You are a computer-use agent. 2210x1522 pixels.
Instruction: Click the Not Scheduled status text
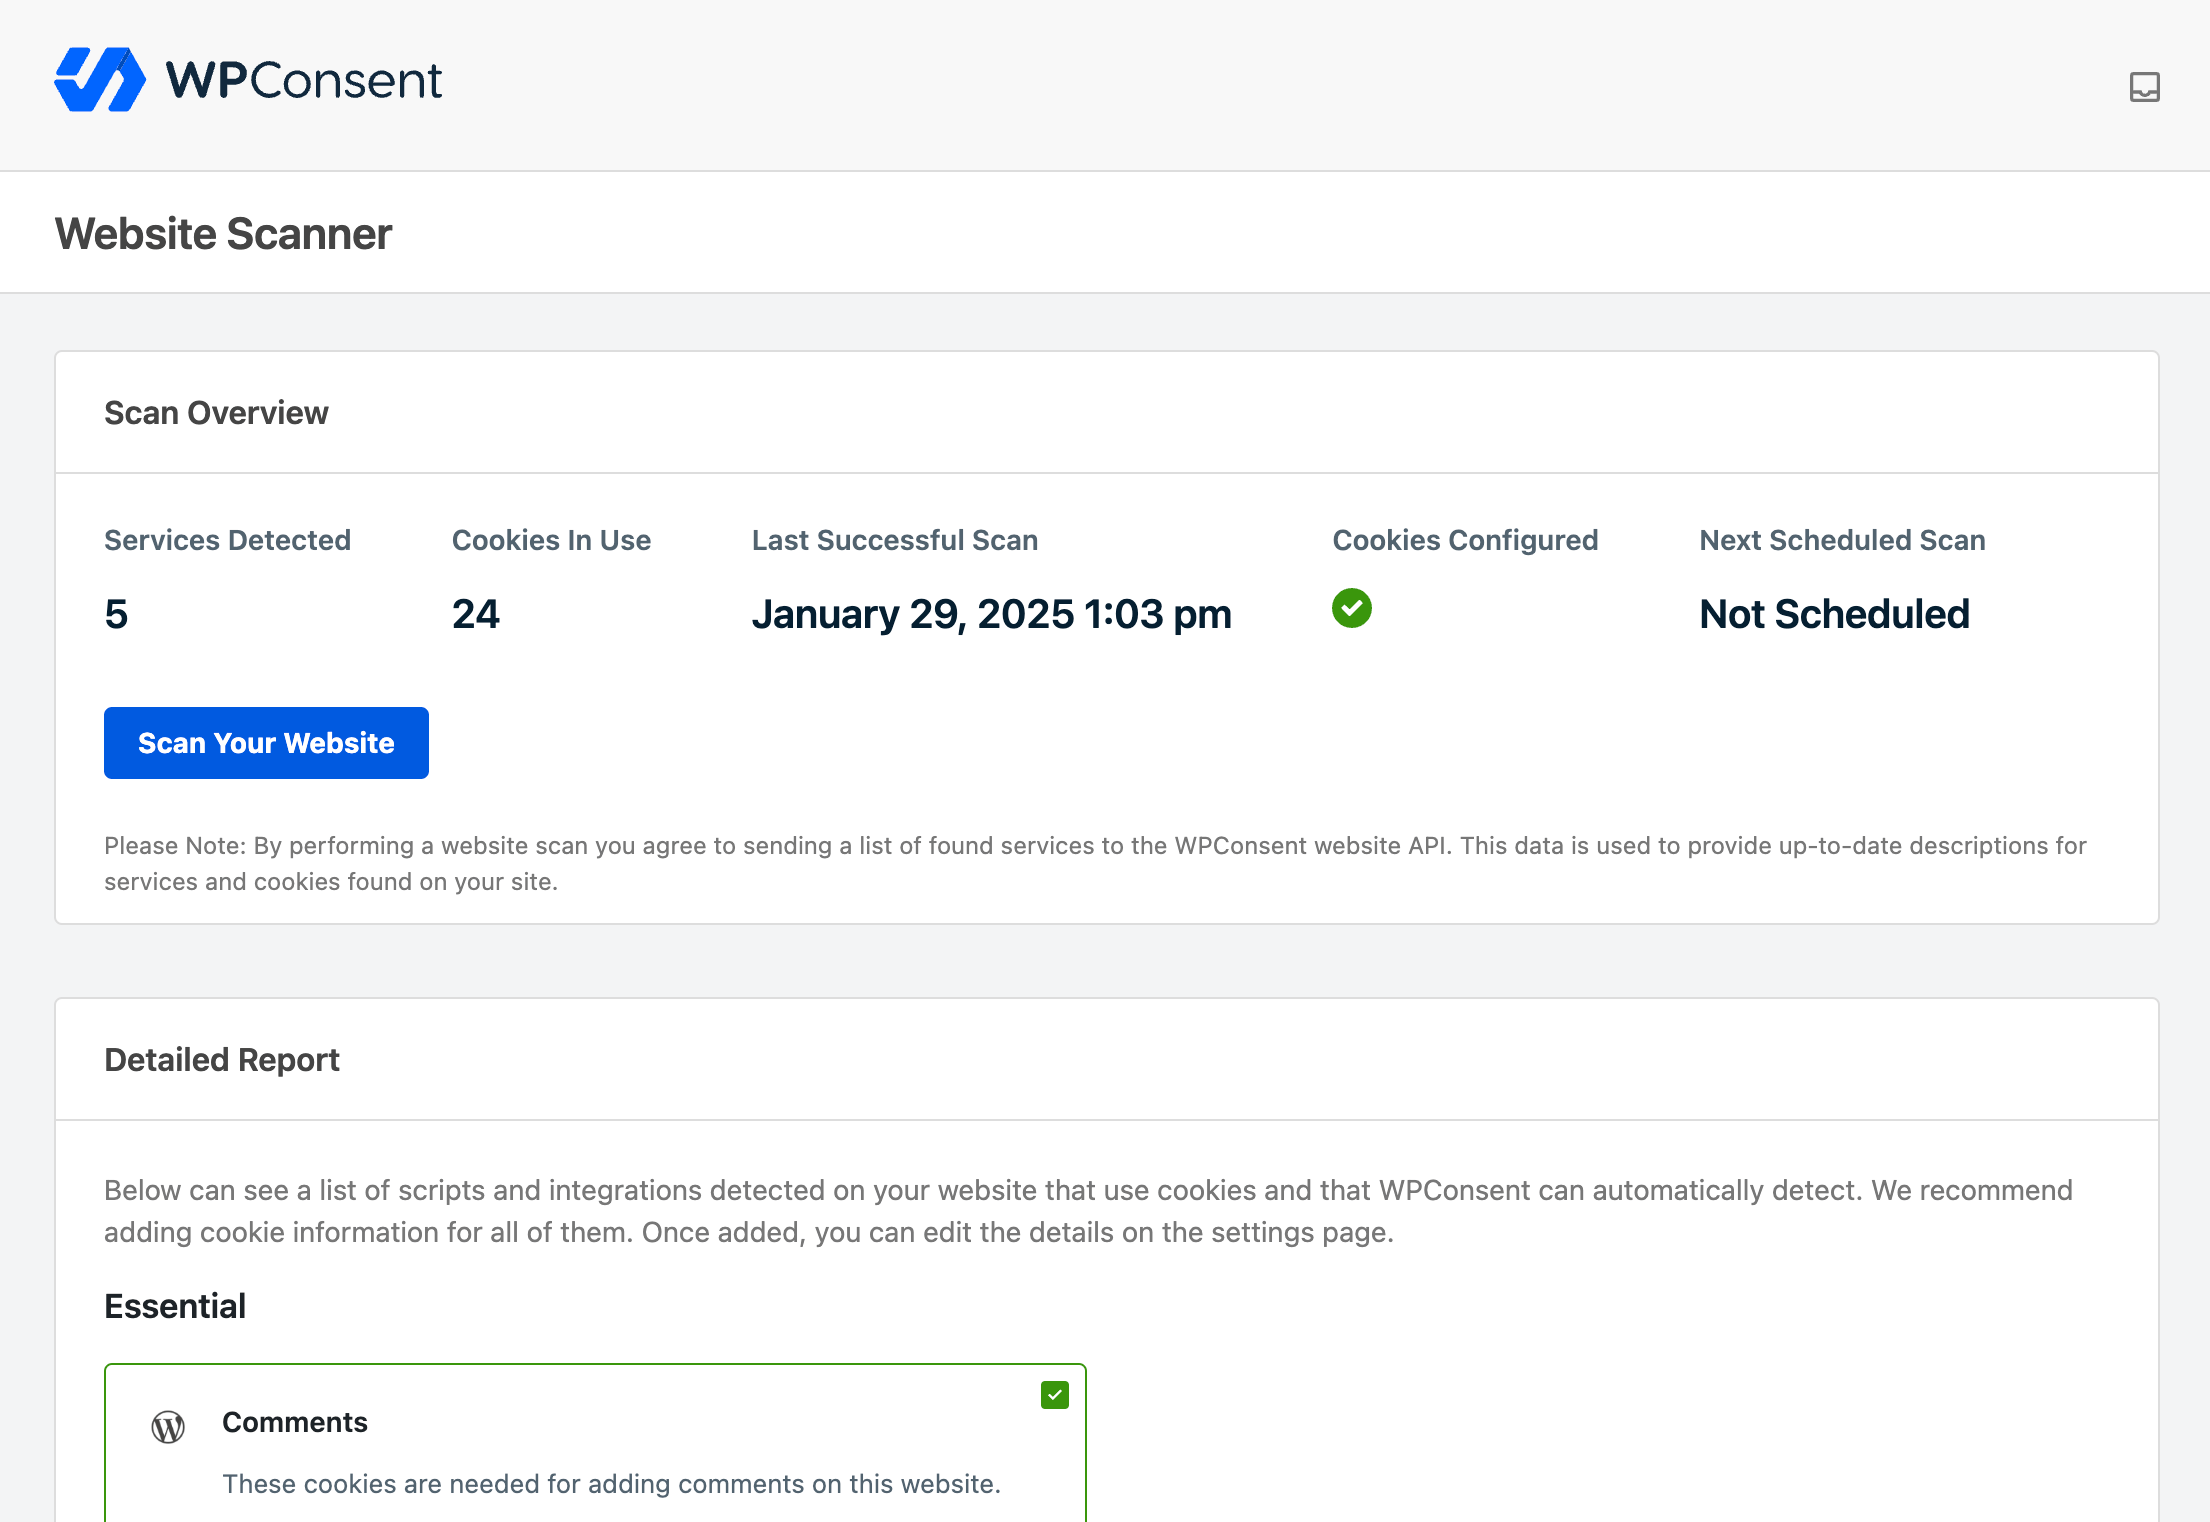click(x=1834, y=614)
